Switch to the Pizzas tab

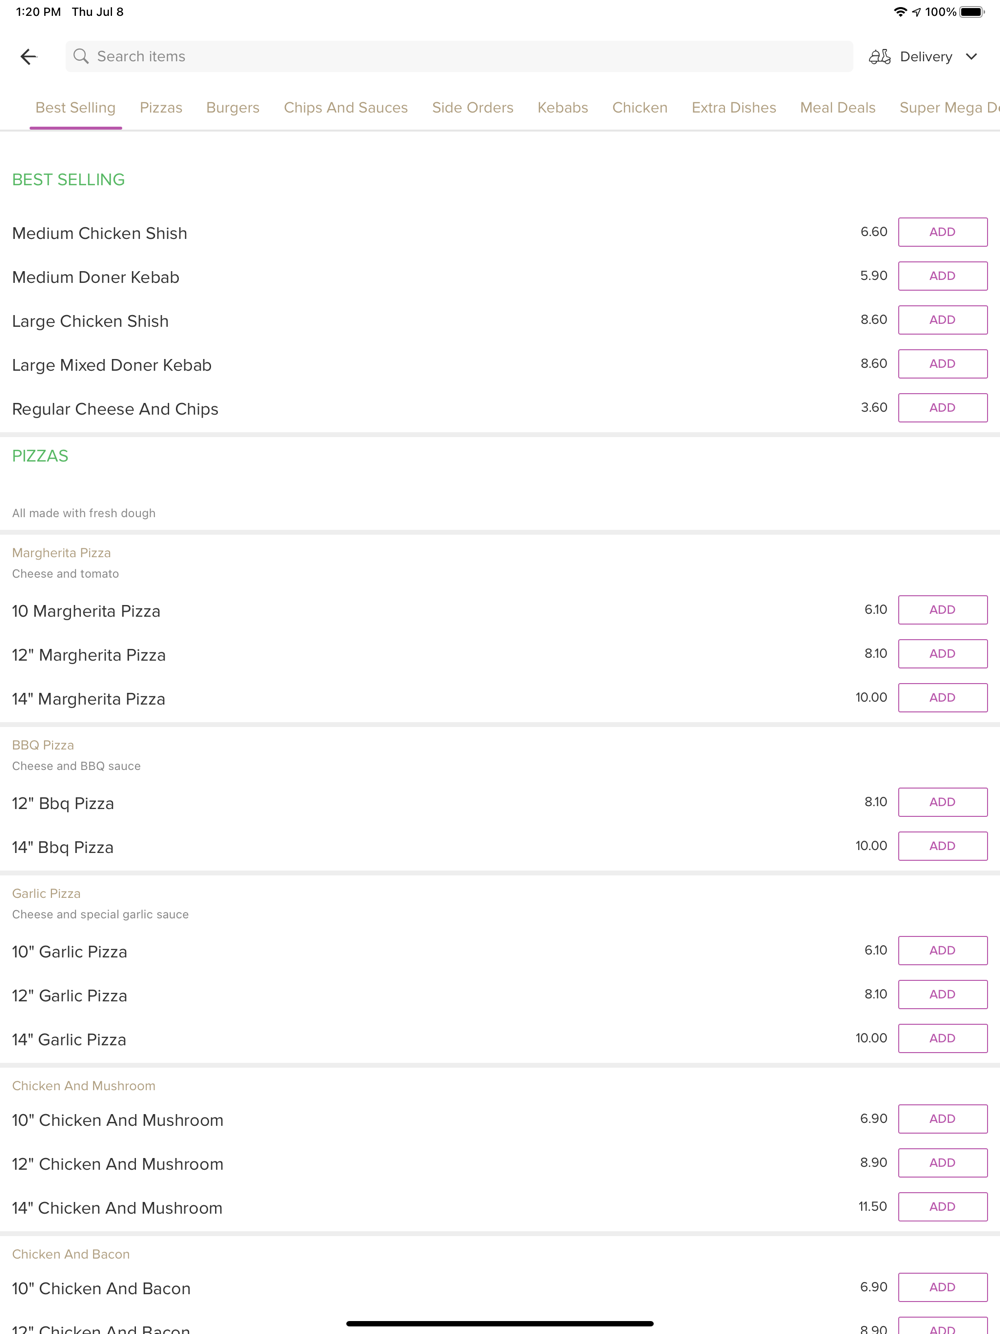pyautogui.click(x=161, y=108)
